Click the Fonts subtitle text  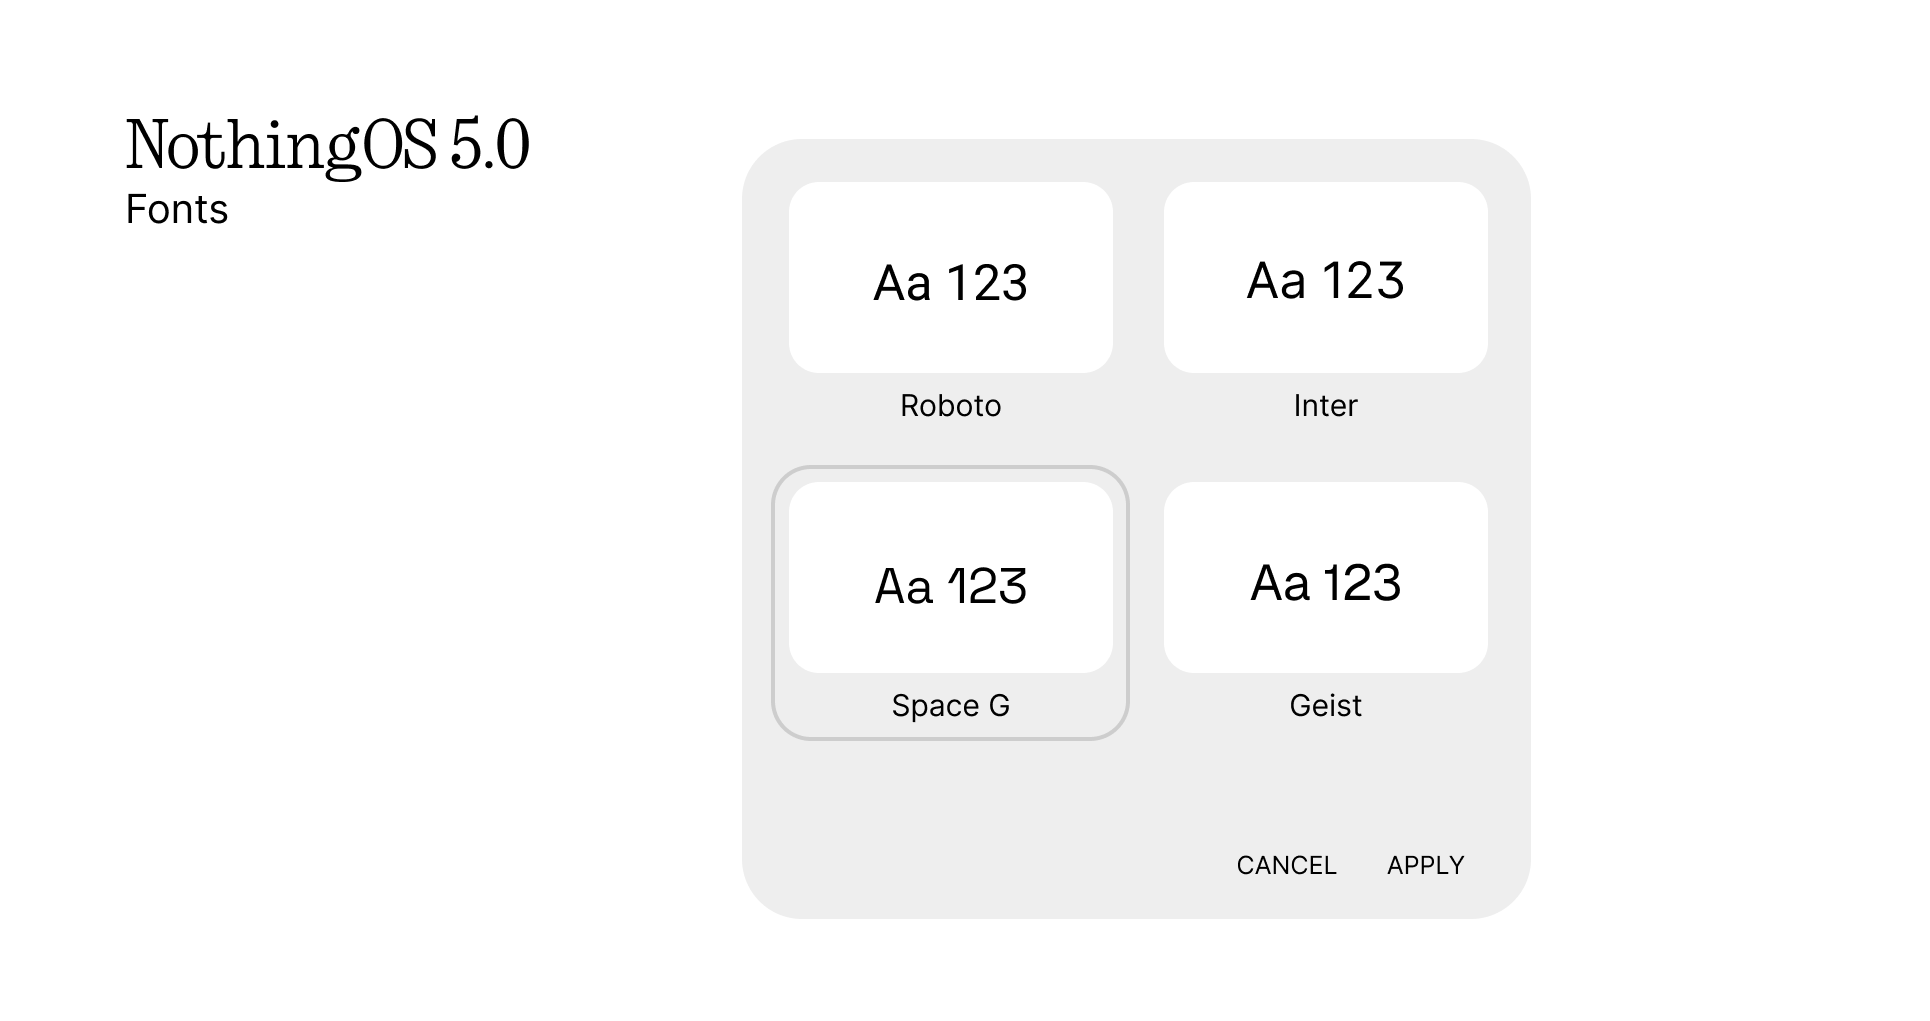[x=177, y=210]
